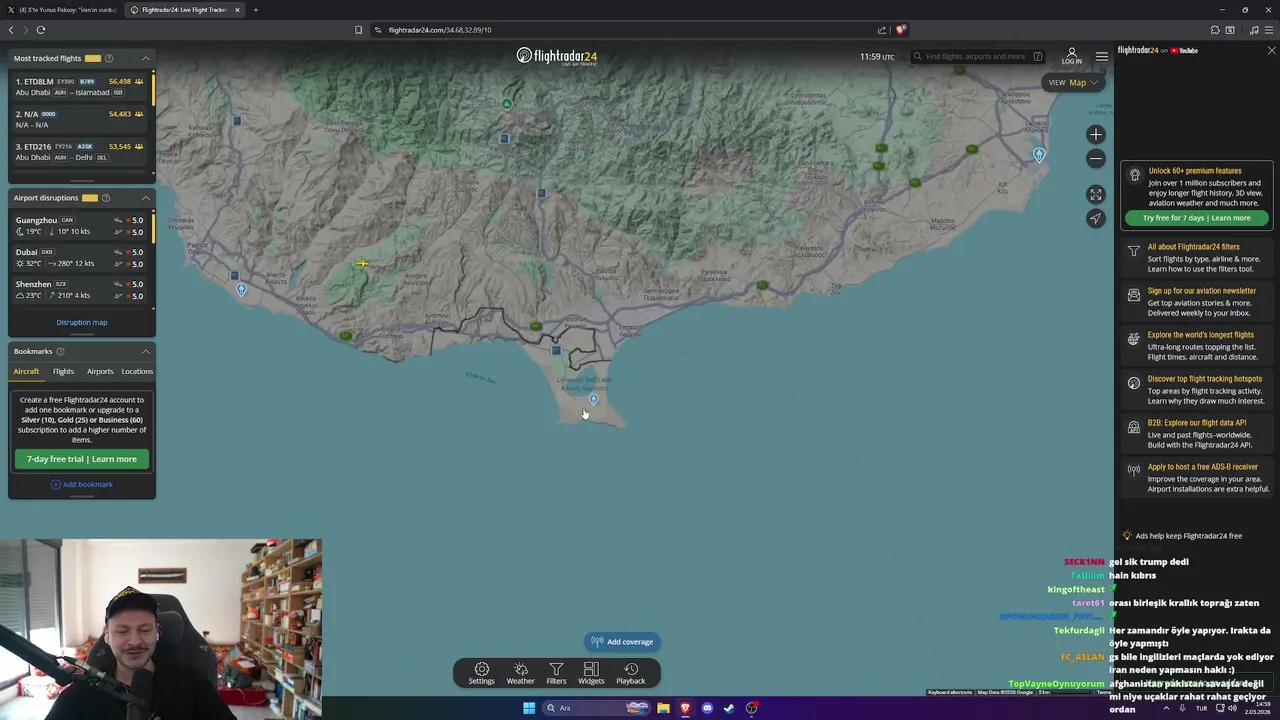Select the yellow aircraft on the map

point(361,264)
